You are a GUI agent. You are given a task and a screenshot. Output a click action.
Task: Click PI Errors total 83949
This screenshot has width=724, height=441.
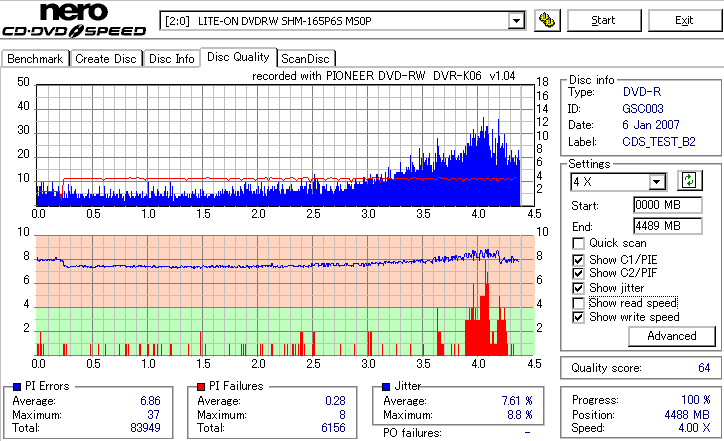(x=145, y=428)
